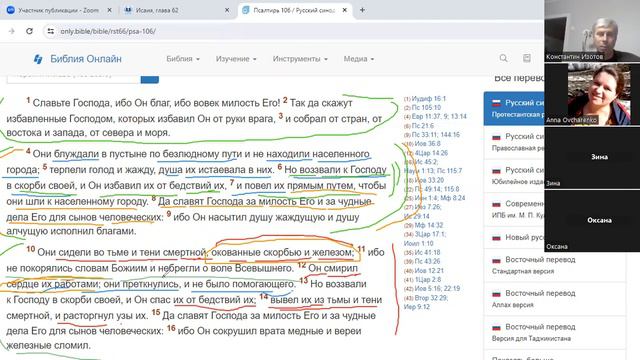Screen dimensions: 640x360
Task: Open cross-reference 1Цар 2:8
Action: pyautogui.click(x=428, y=280)
